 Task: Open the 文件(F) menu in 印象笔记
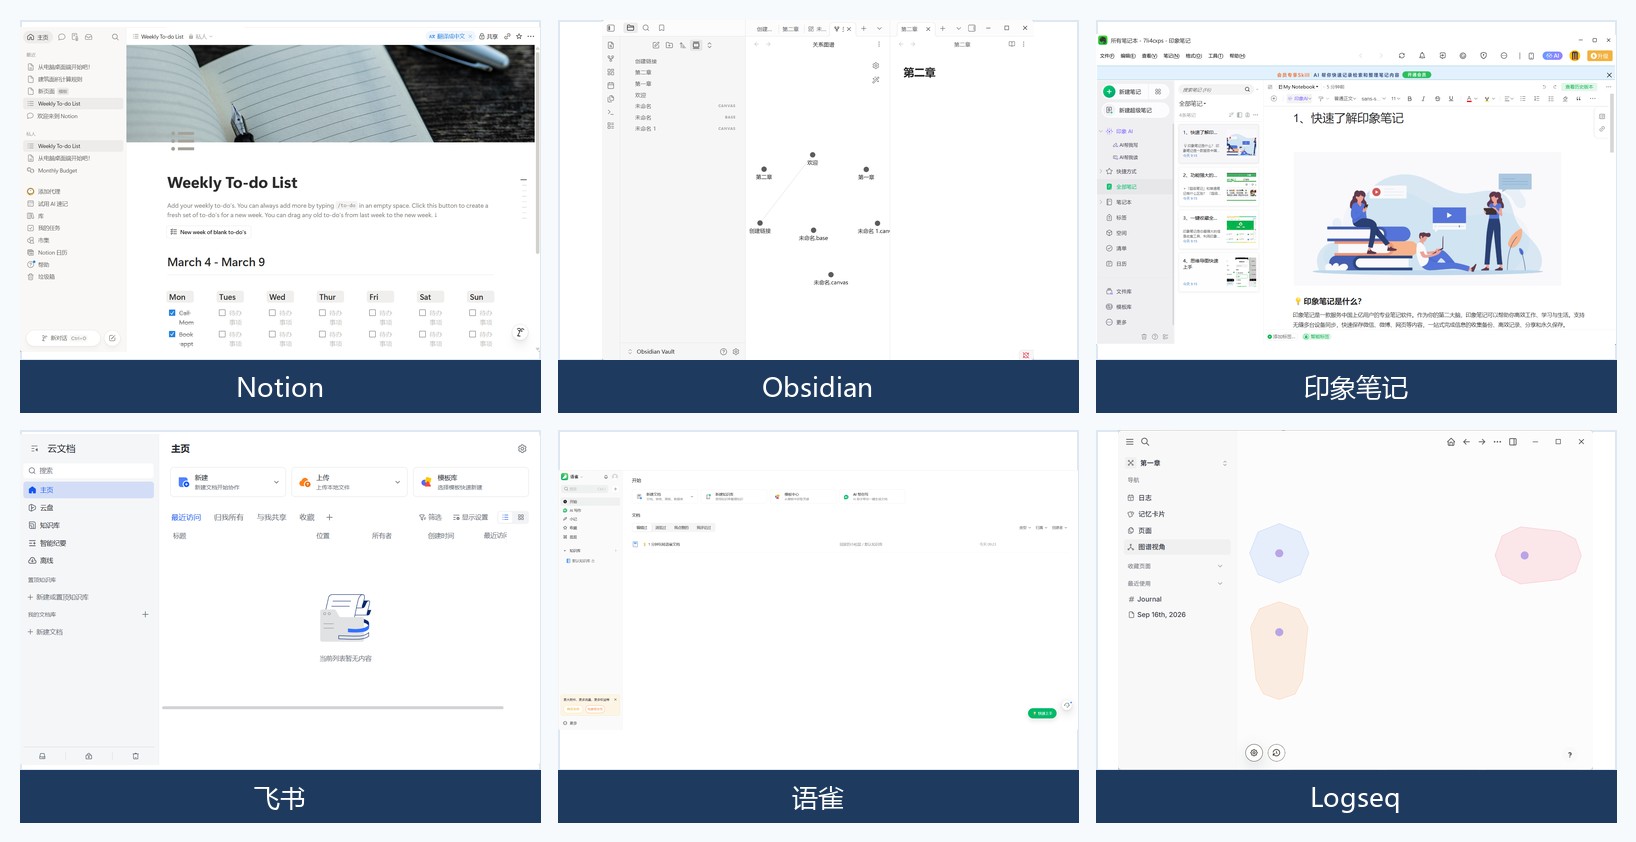[x=1107, y=56]
